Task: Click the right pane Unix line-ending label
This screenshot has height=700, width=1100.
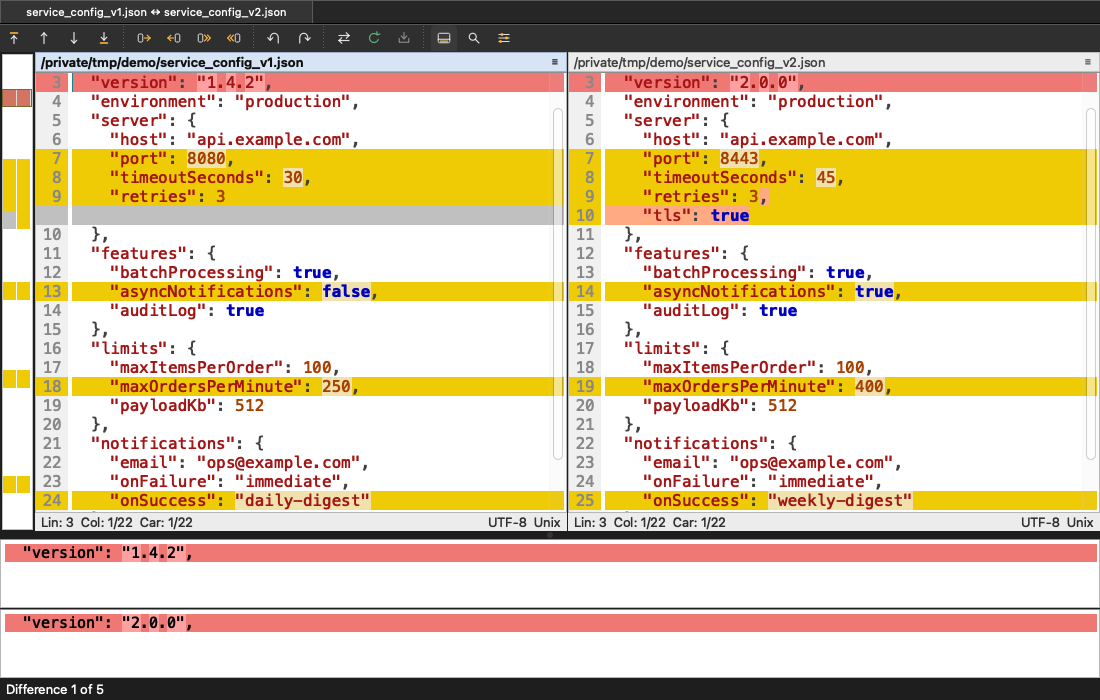Action: 1080,523
